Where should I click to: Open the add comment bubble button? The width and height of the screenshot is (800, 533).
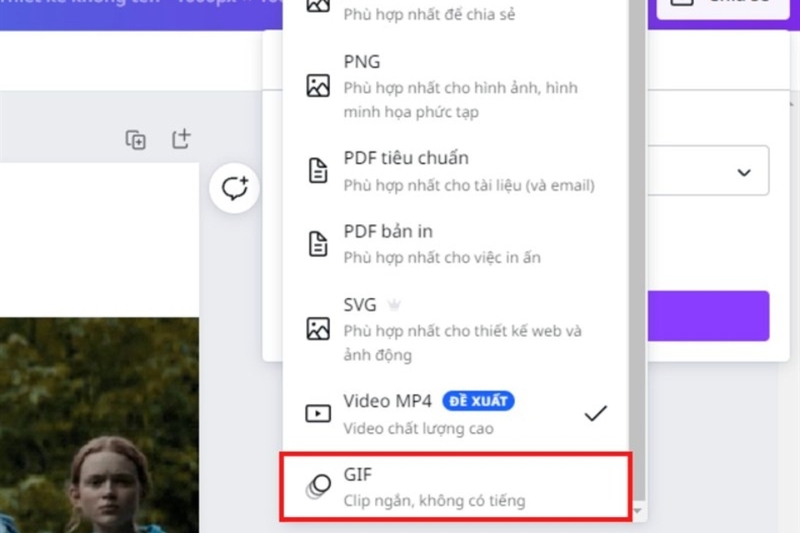[x=234, y=188]
